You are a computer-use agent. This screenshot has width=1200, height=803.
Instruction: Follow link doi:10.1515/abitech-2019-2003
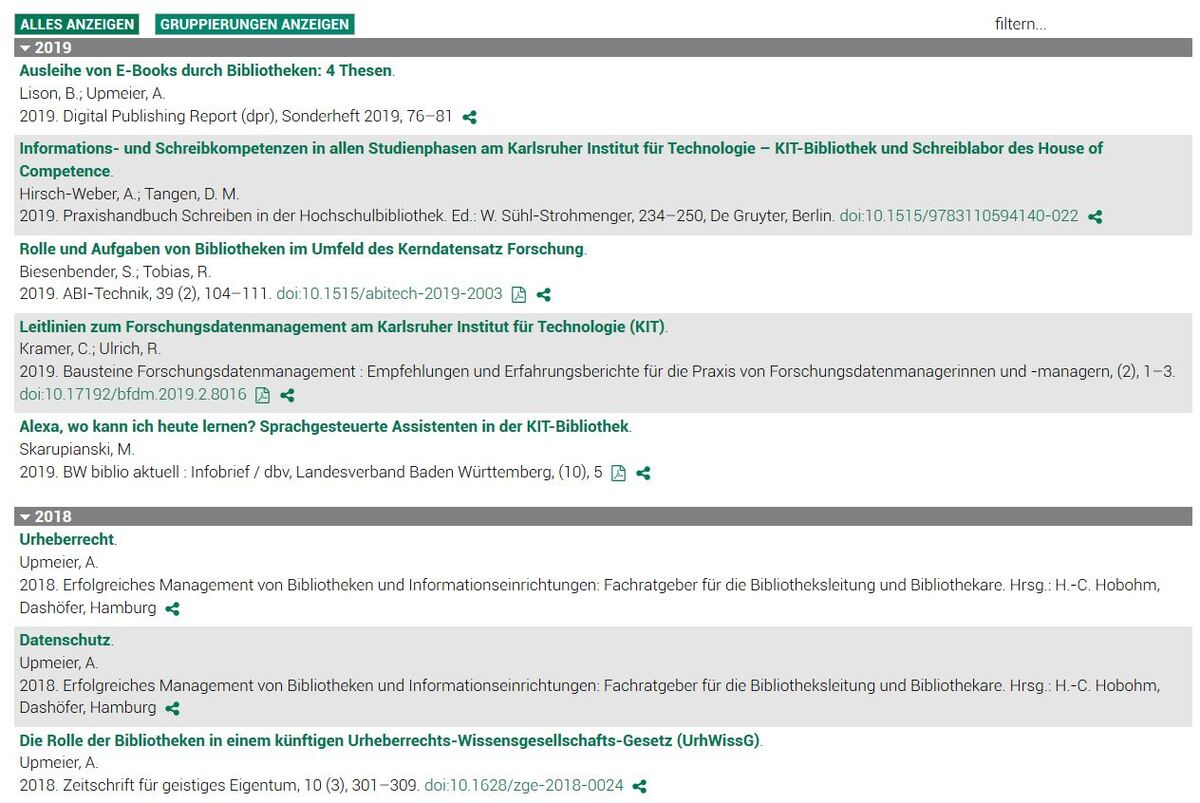(x=389, y=294)
